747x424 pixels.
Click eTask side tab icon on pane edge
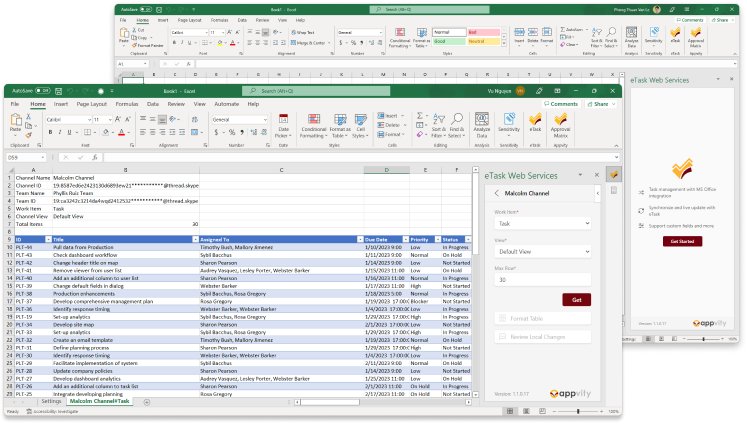coord(614,175)
